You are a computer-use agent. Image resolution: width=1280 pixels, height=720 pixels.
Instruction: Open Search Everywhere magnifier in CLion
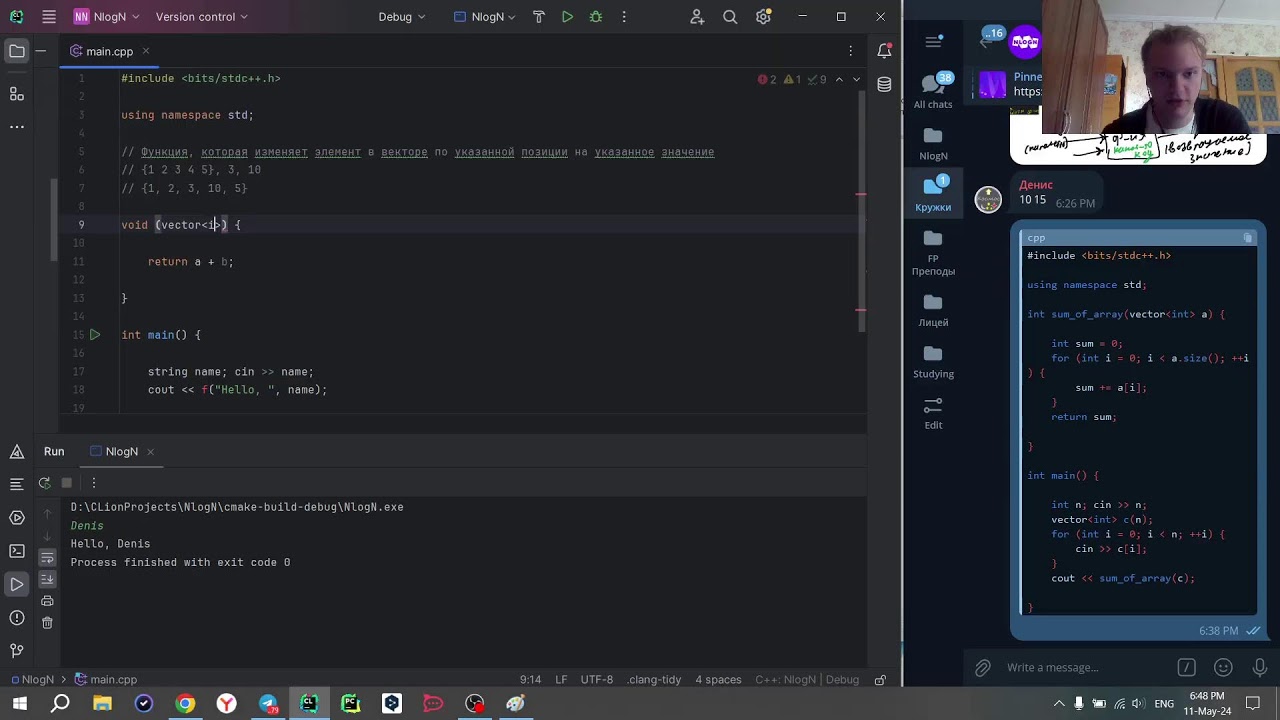point(730,17)
